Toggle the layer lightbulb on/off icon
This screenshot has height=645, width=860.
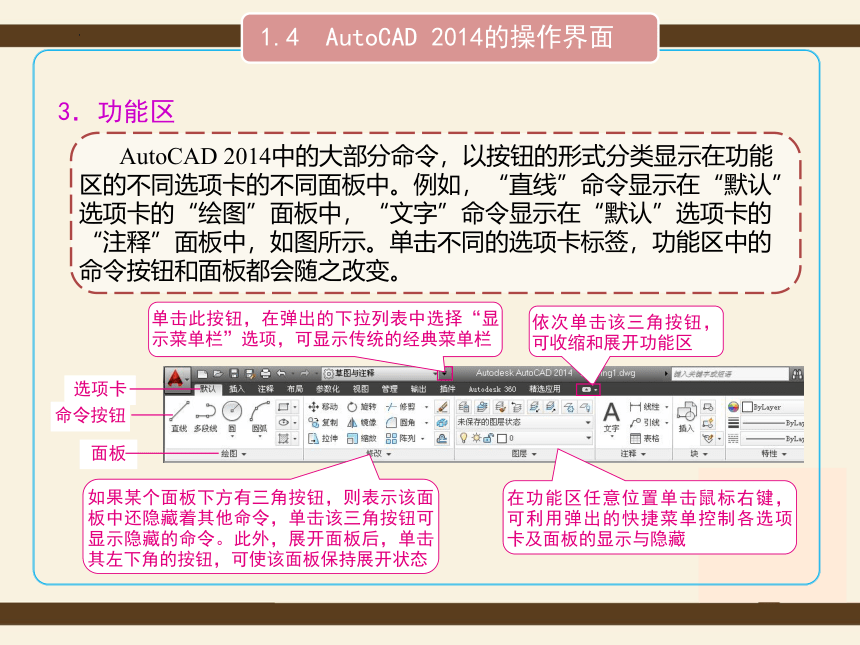click(x=464, y=438)
